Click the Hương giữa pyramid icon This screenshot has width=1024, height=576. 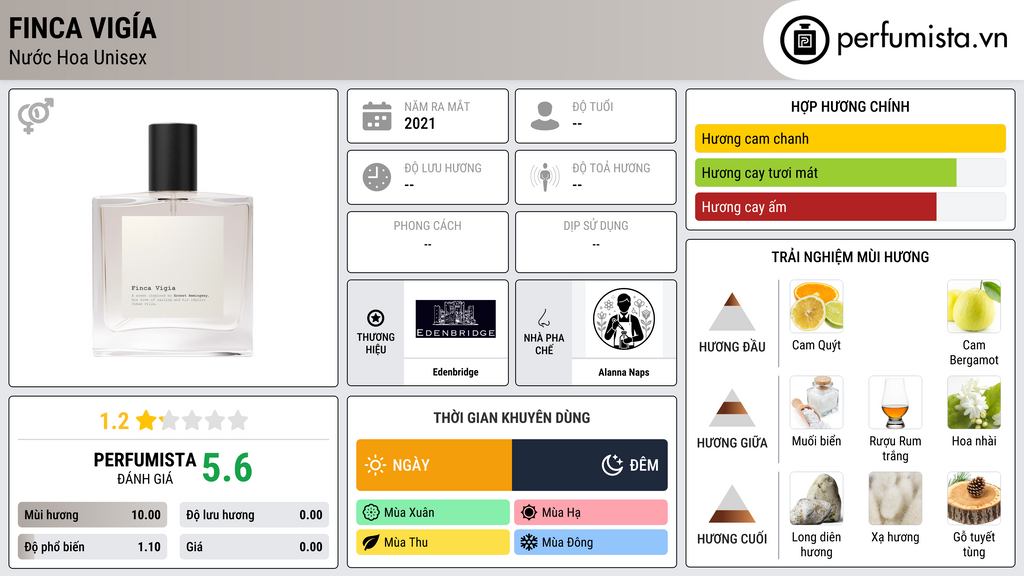click(x=732, y=408)
